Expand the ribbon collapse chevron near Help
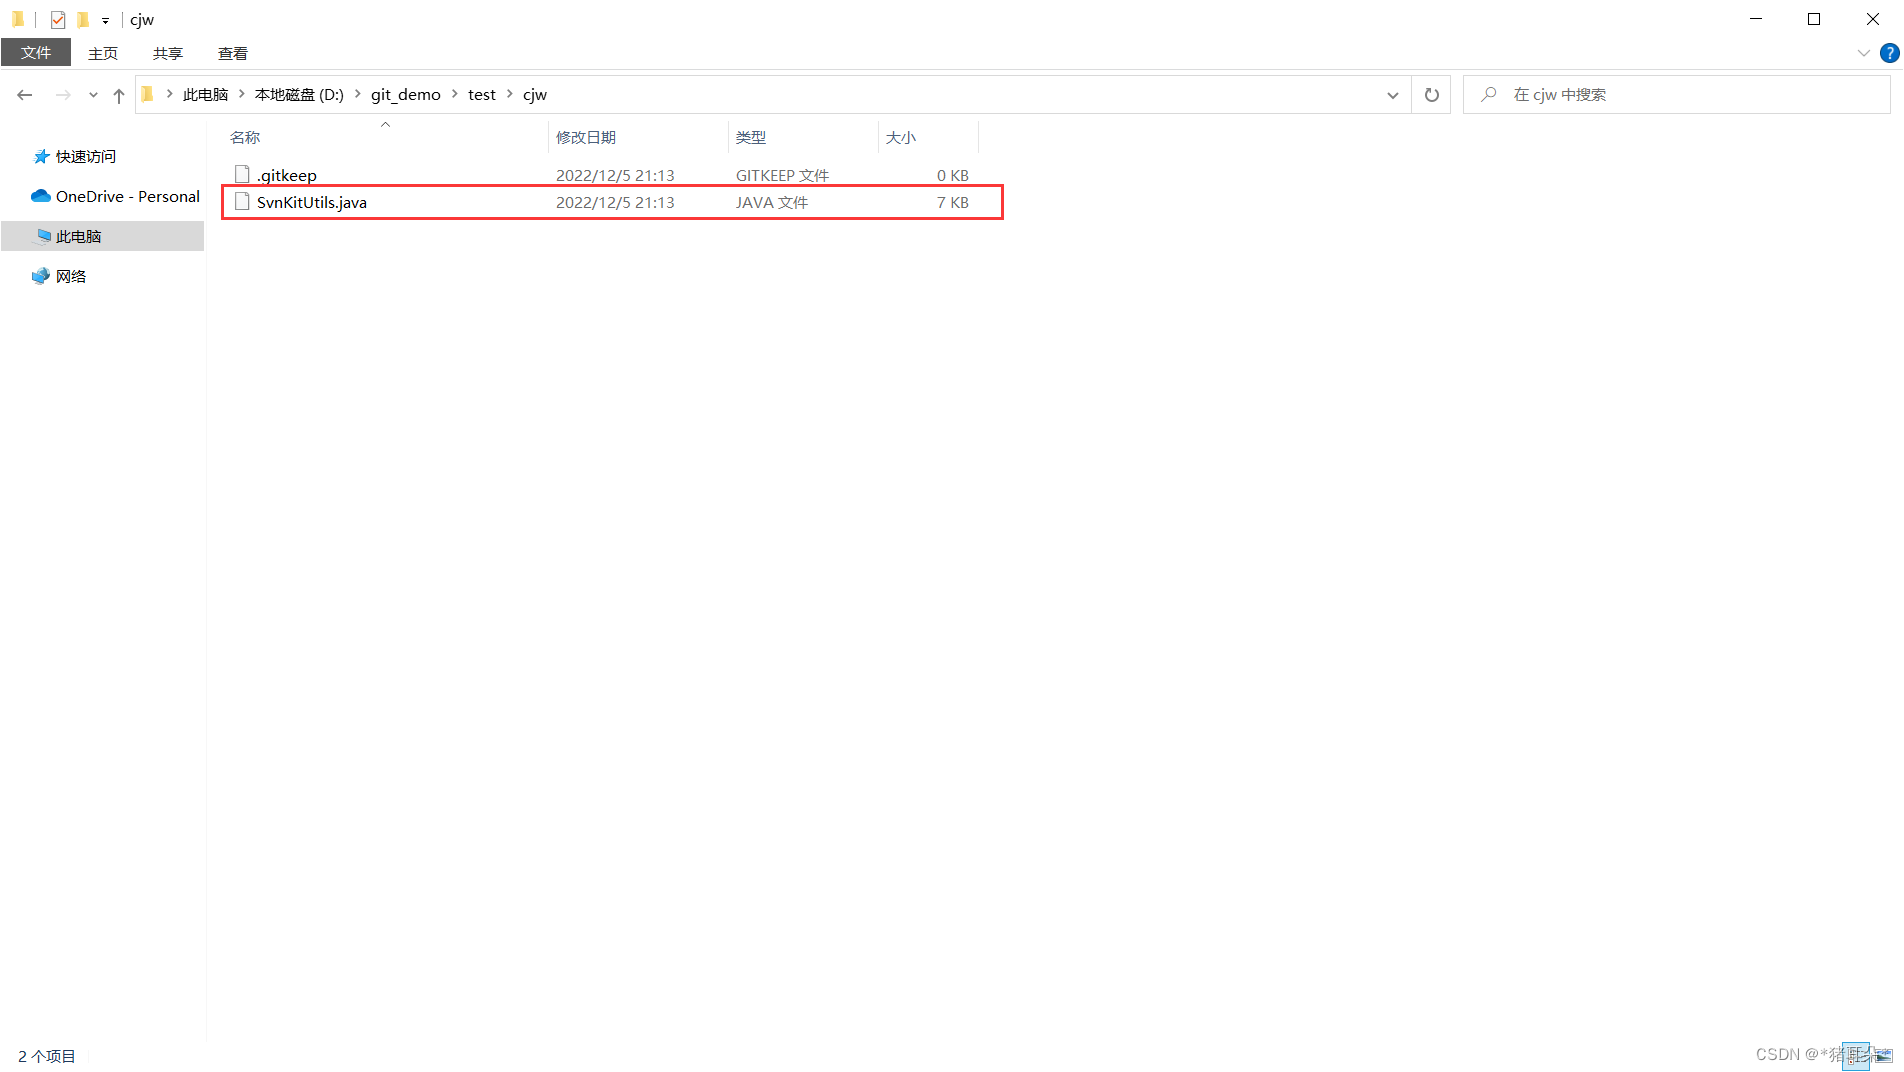 pos(1862,53)
